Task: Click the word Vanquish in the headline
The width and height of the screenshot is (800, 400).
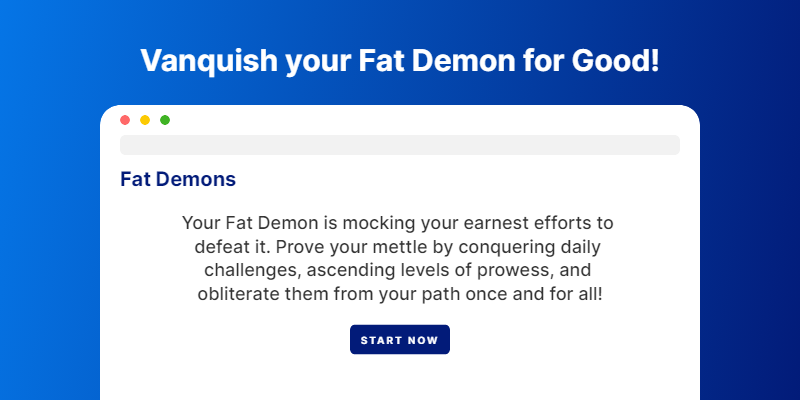Action: (209, 62)
